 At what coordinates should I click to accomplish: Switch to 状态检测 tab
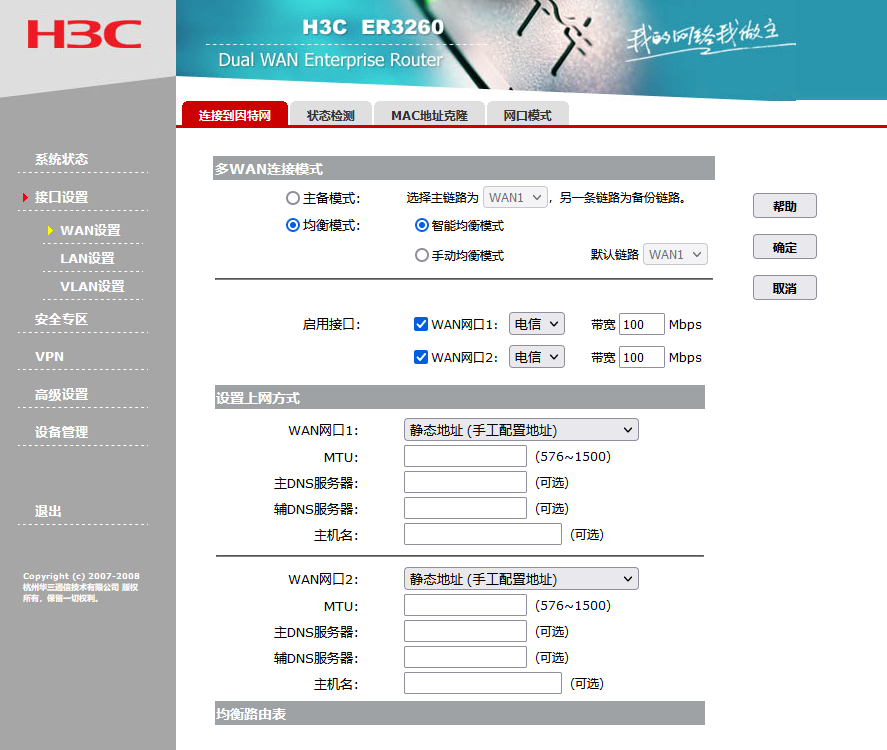(330, 115)
